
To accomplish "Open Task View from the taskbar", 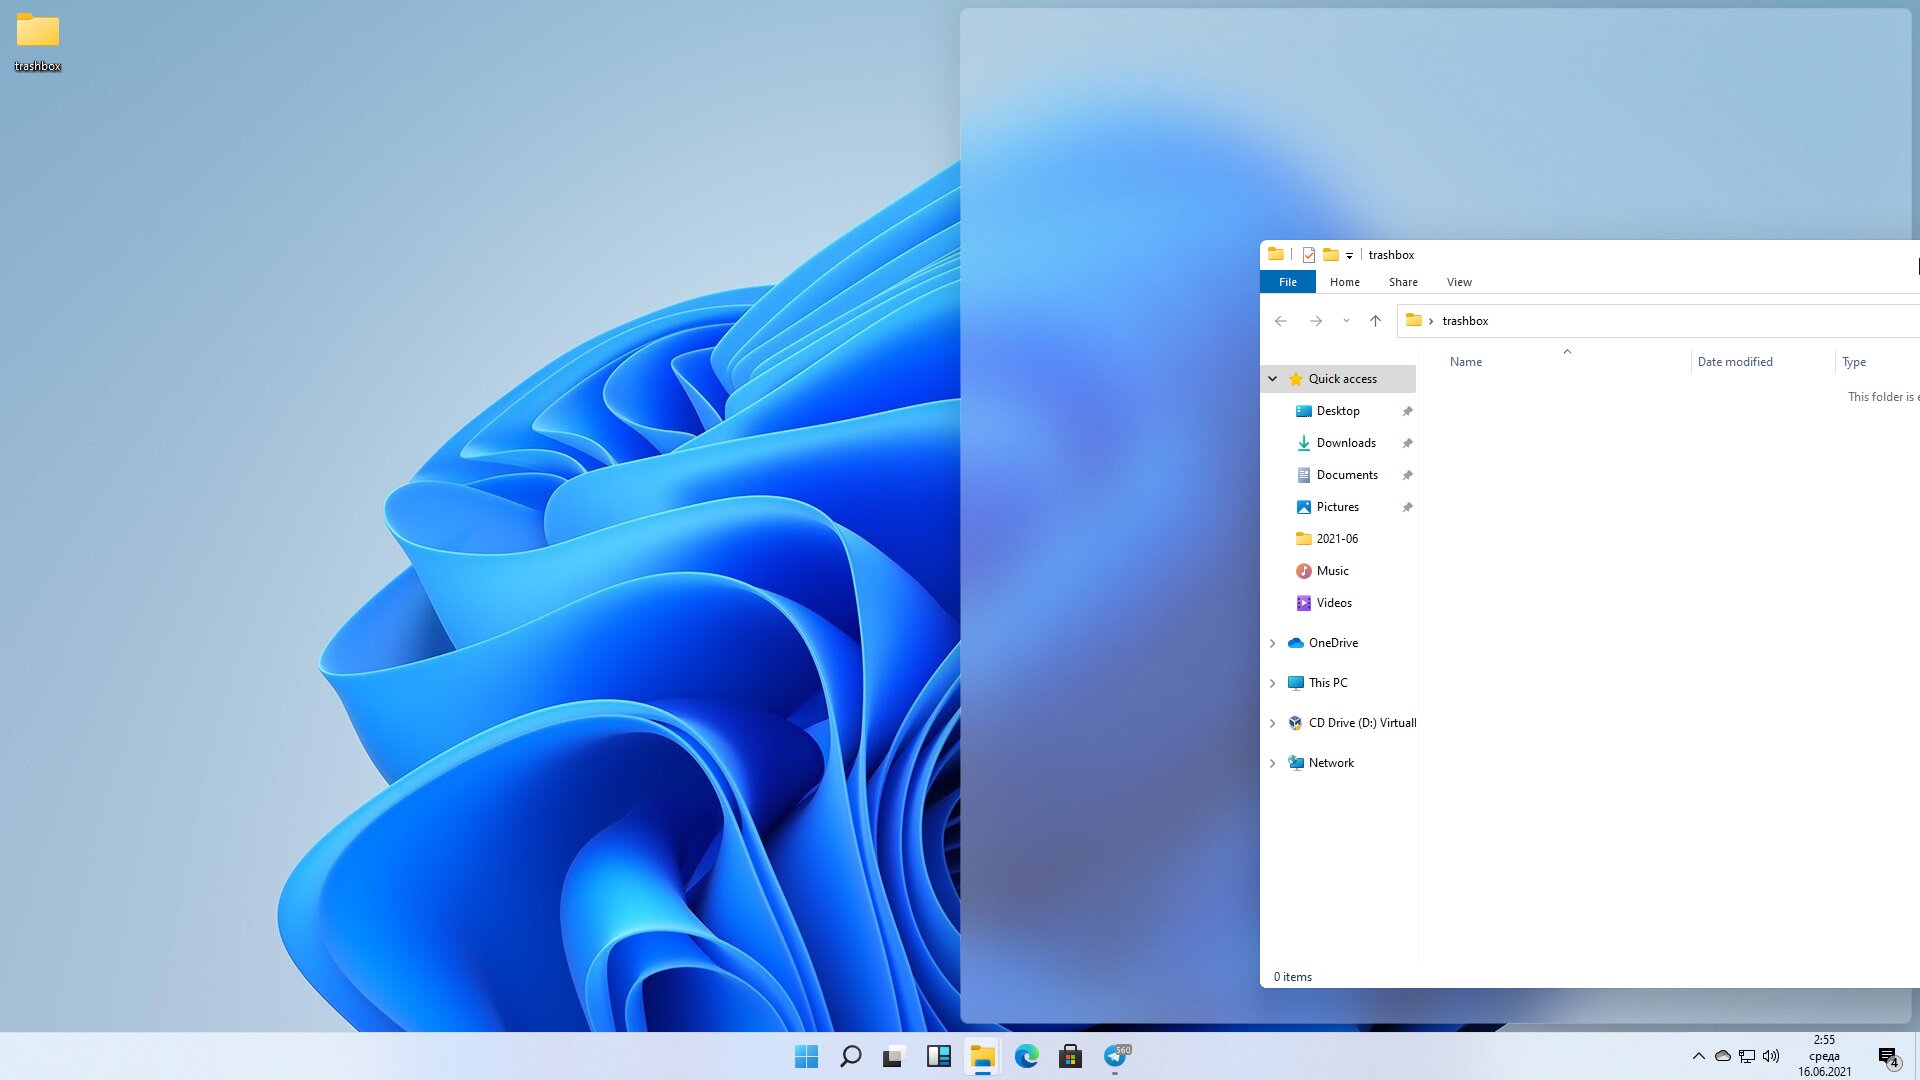I will pyautogui.click(x=894, y=1056).
